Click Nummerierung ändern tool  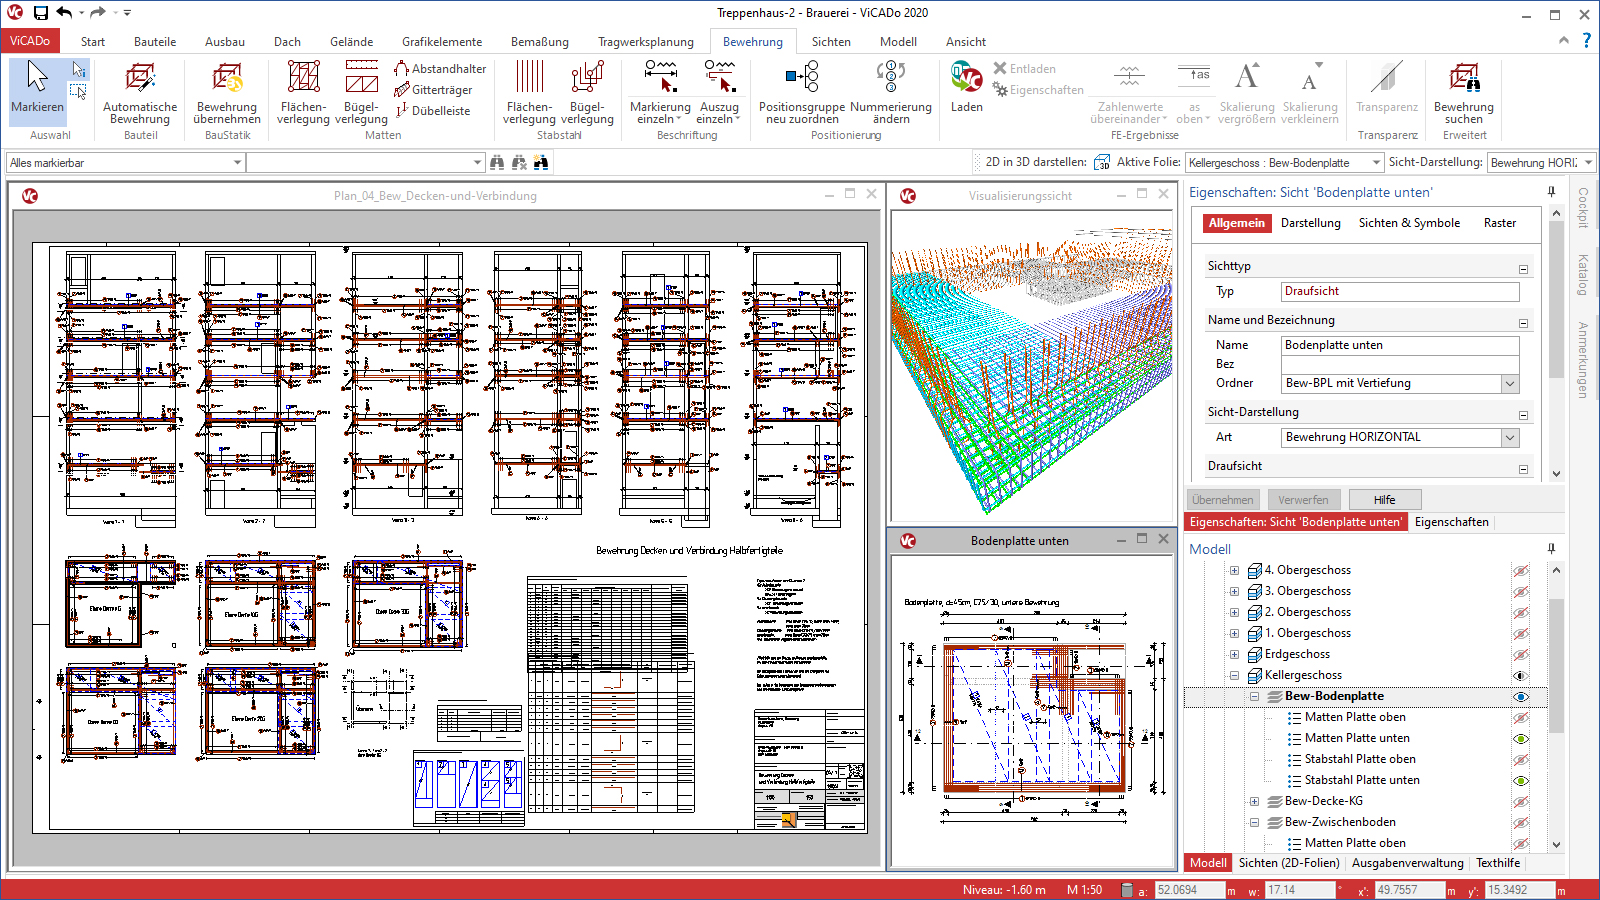tap(891, 92)
